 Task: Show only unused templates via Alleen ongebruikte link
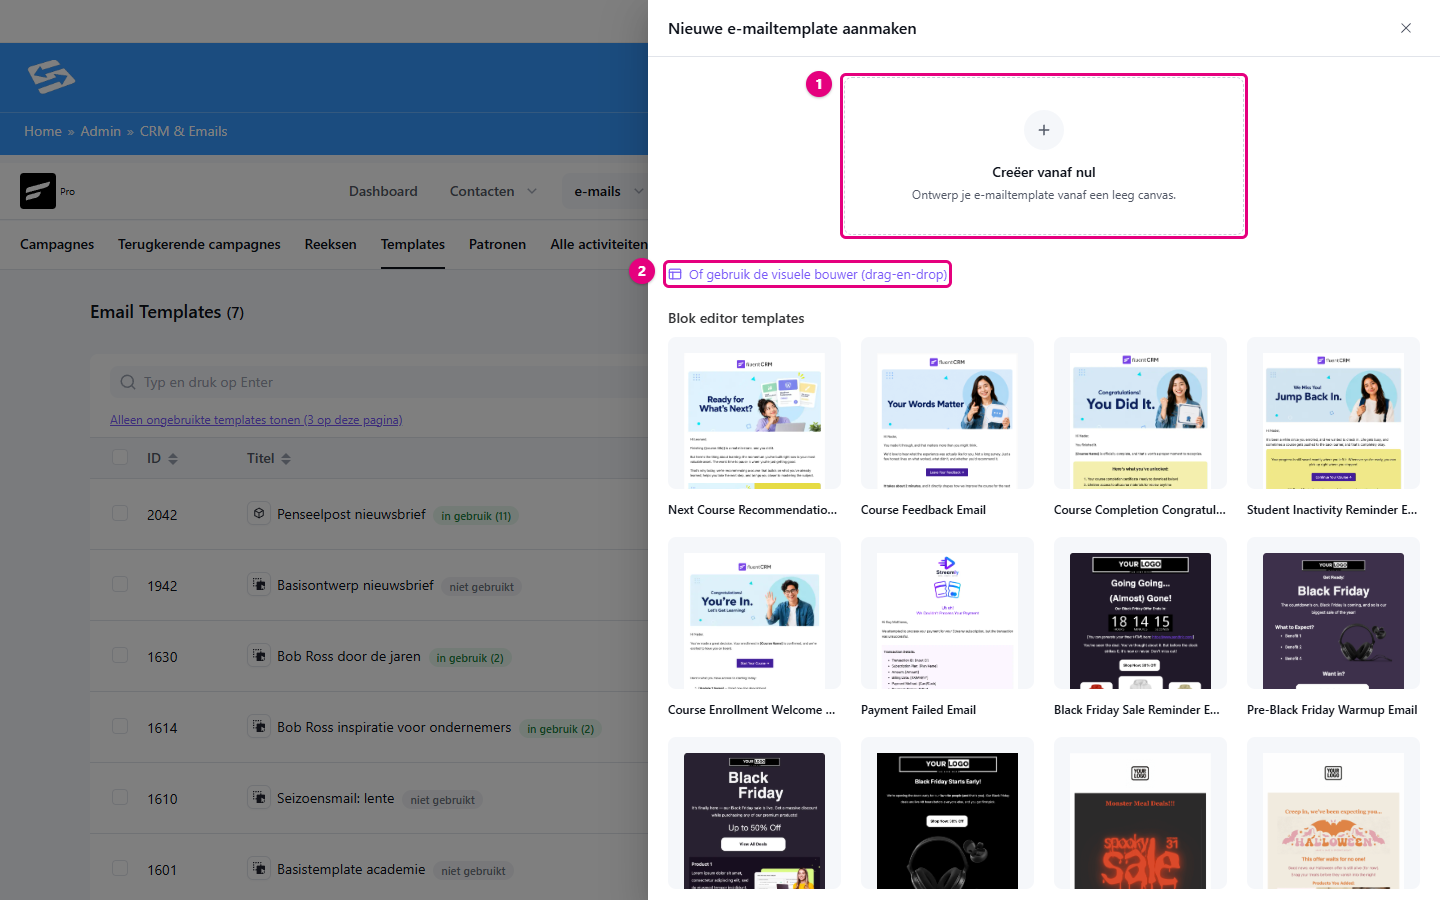(256, 420)
